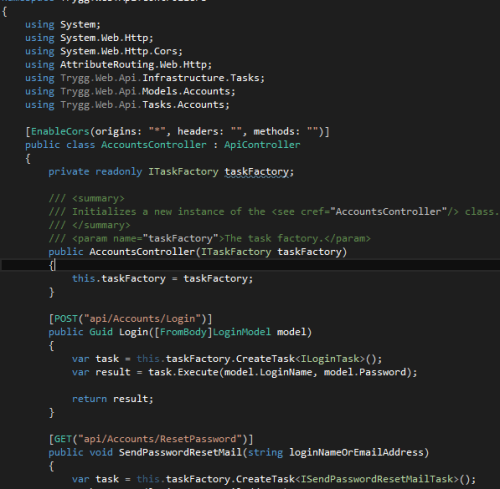The image size is (500, 489).
Task: Click the return result statement
Action: point(113,399)
